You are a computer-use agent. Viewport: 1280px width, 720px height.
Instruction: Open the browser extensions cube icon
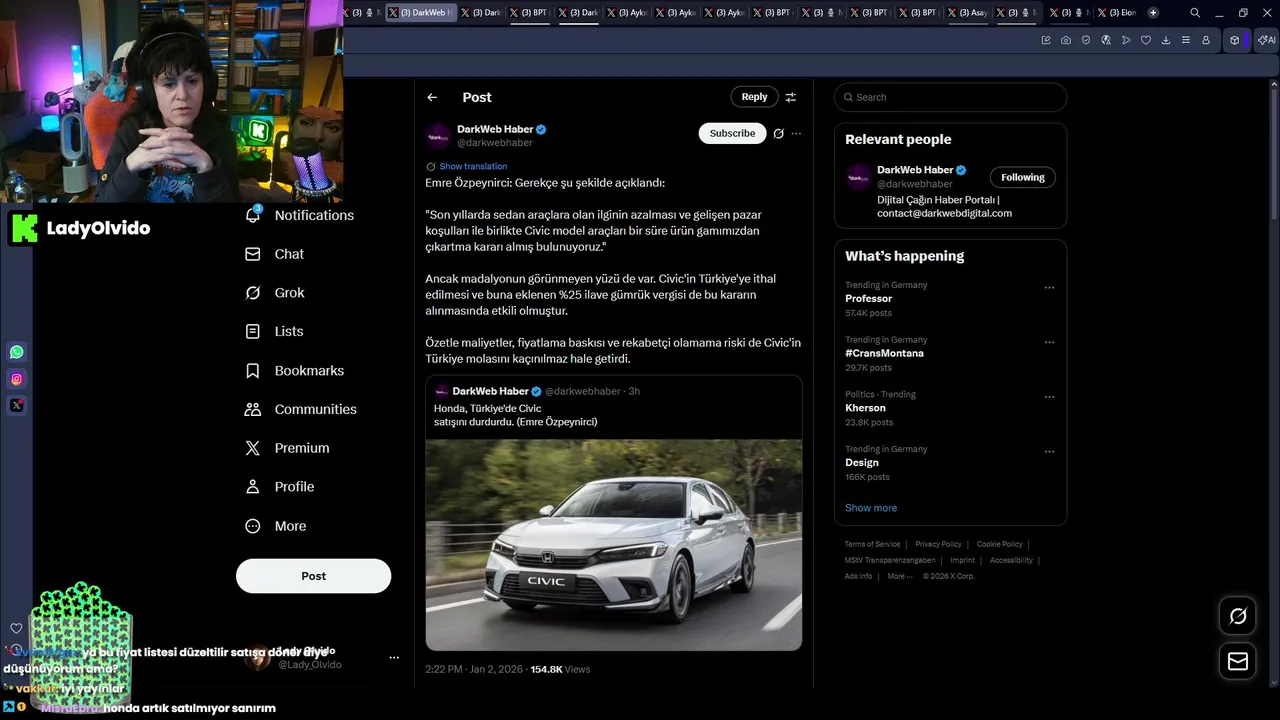pyautogui.click(x=1235, y=40)
